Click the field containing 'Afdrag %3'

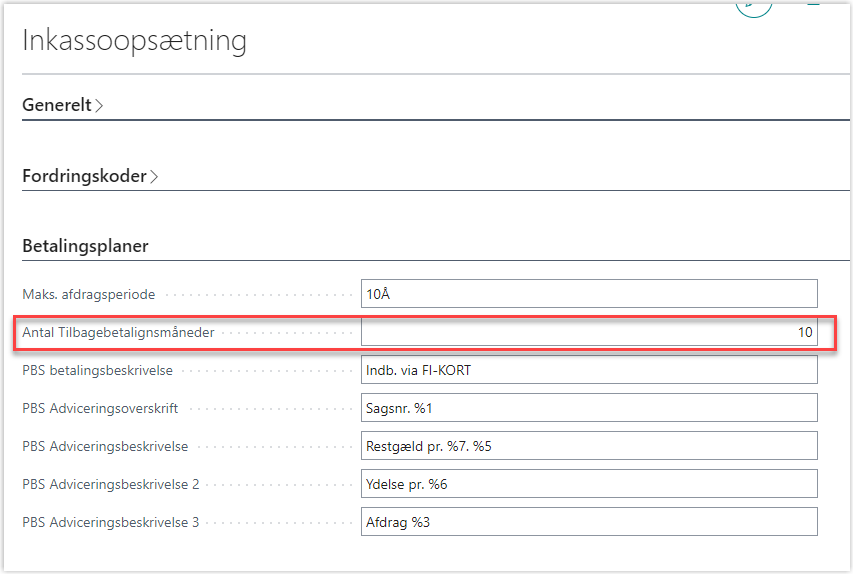point(589,522)
